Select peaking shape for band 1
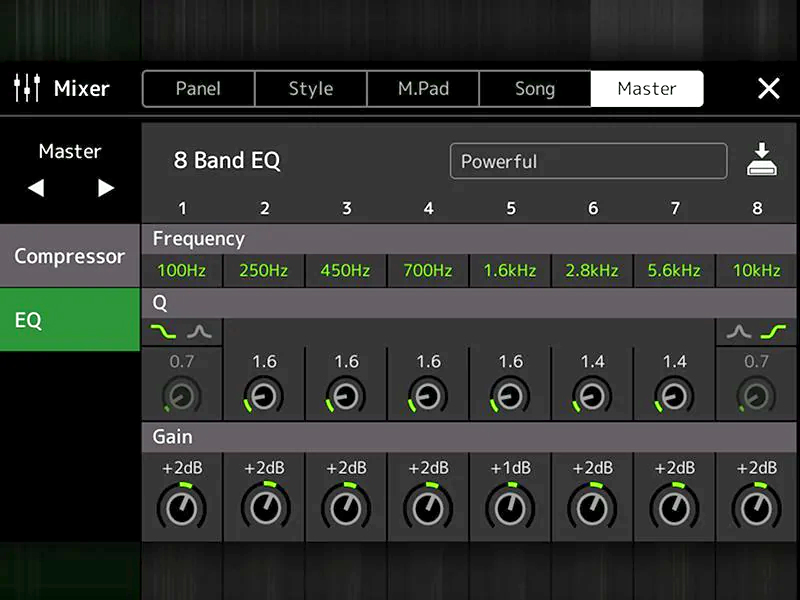 pos(199,332)
